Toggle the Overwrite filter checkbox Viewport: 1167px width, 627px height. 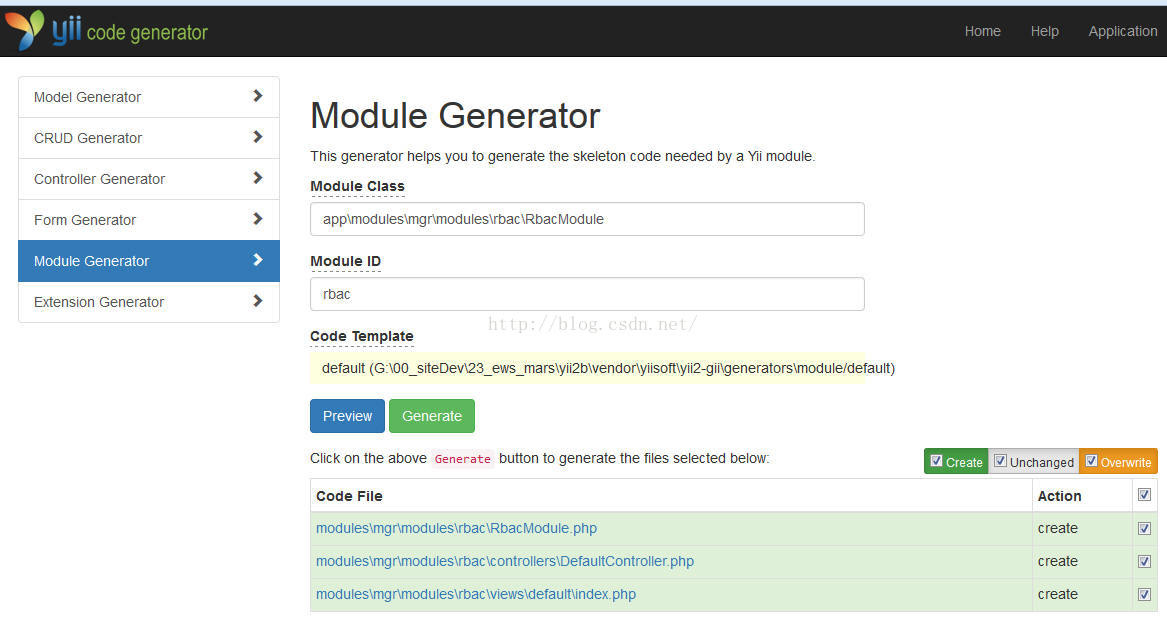pyautogui.click(x=1091, y=461)
